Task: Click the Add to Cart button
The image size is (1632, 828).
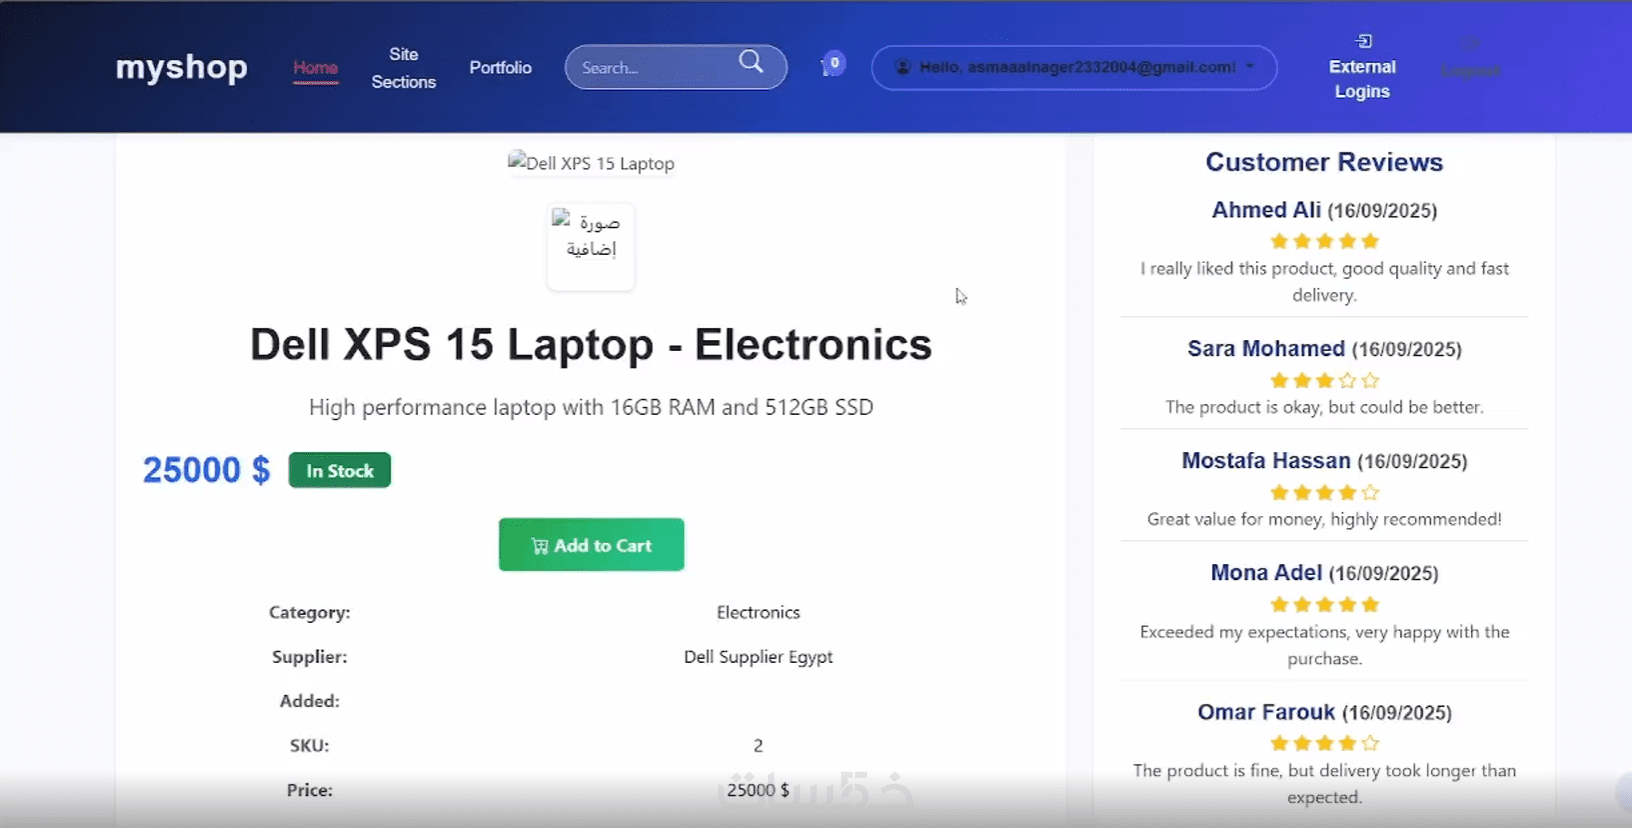Action: click(591, 545)
